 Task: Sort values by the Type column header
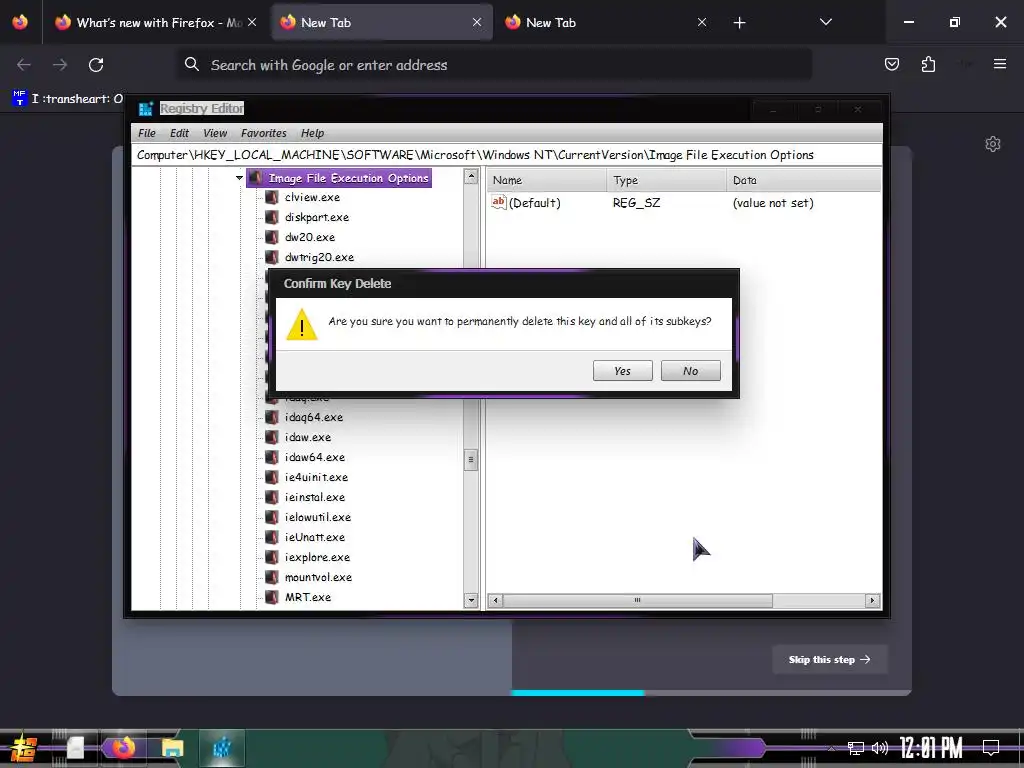[x=666, y=180]
